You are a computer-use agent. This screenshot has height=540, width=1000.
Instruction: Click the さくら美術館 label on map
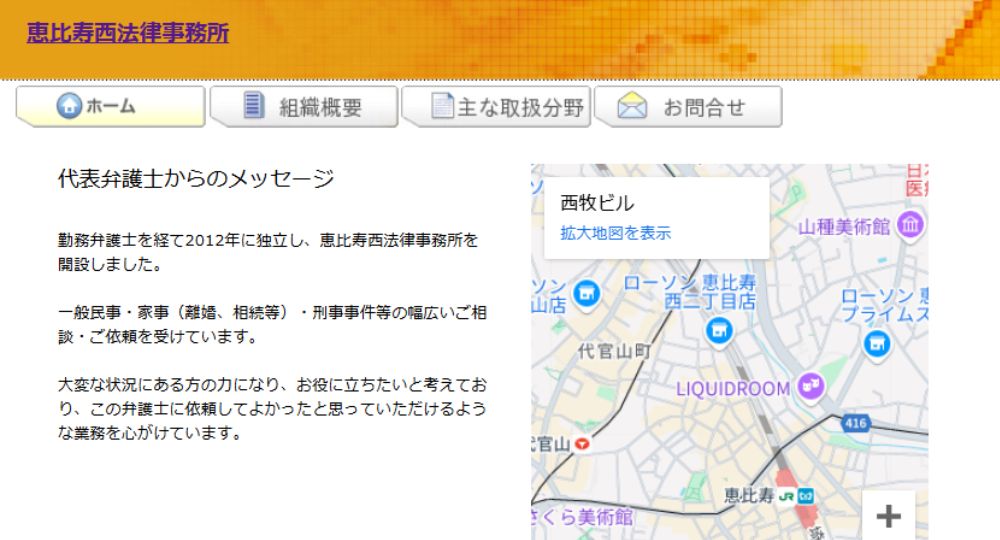coord(585,517)
